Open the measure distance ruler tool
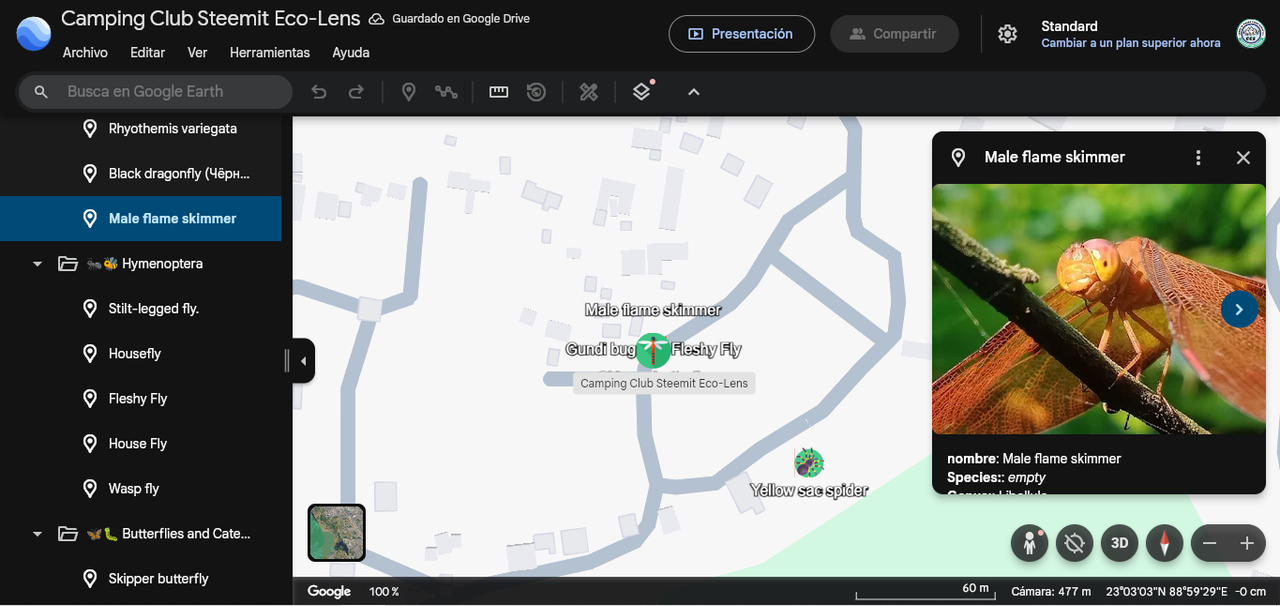This screenshot has width=1280, height=606. pyautogui.click(x=499, y=92)
